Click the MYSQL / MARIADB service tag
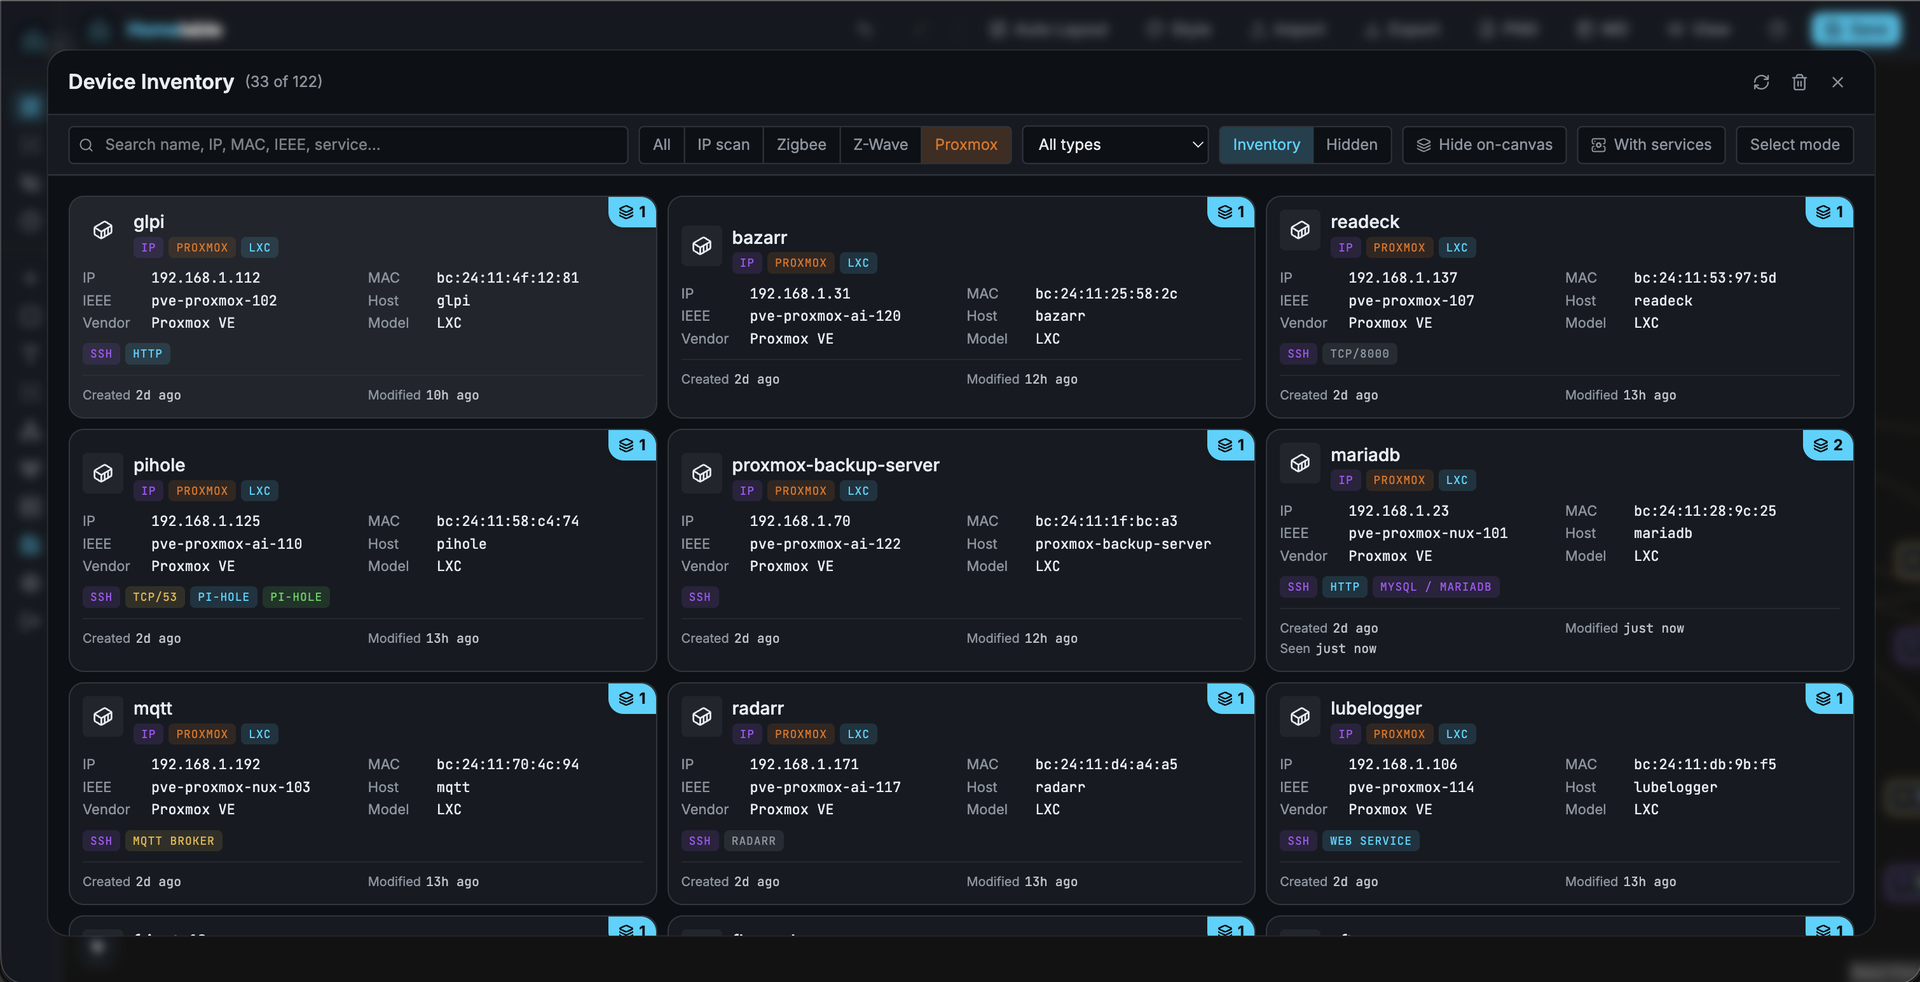Screen dimensions: 1920x982 1435,587
